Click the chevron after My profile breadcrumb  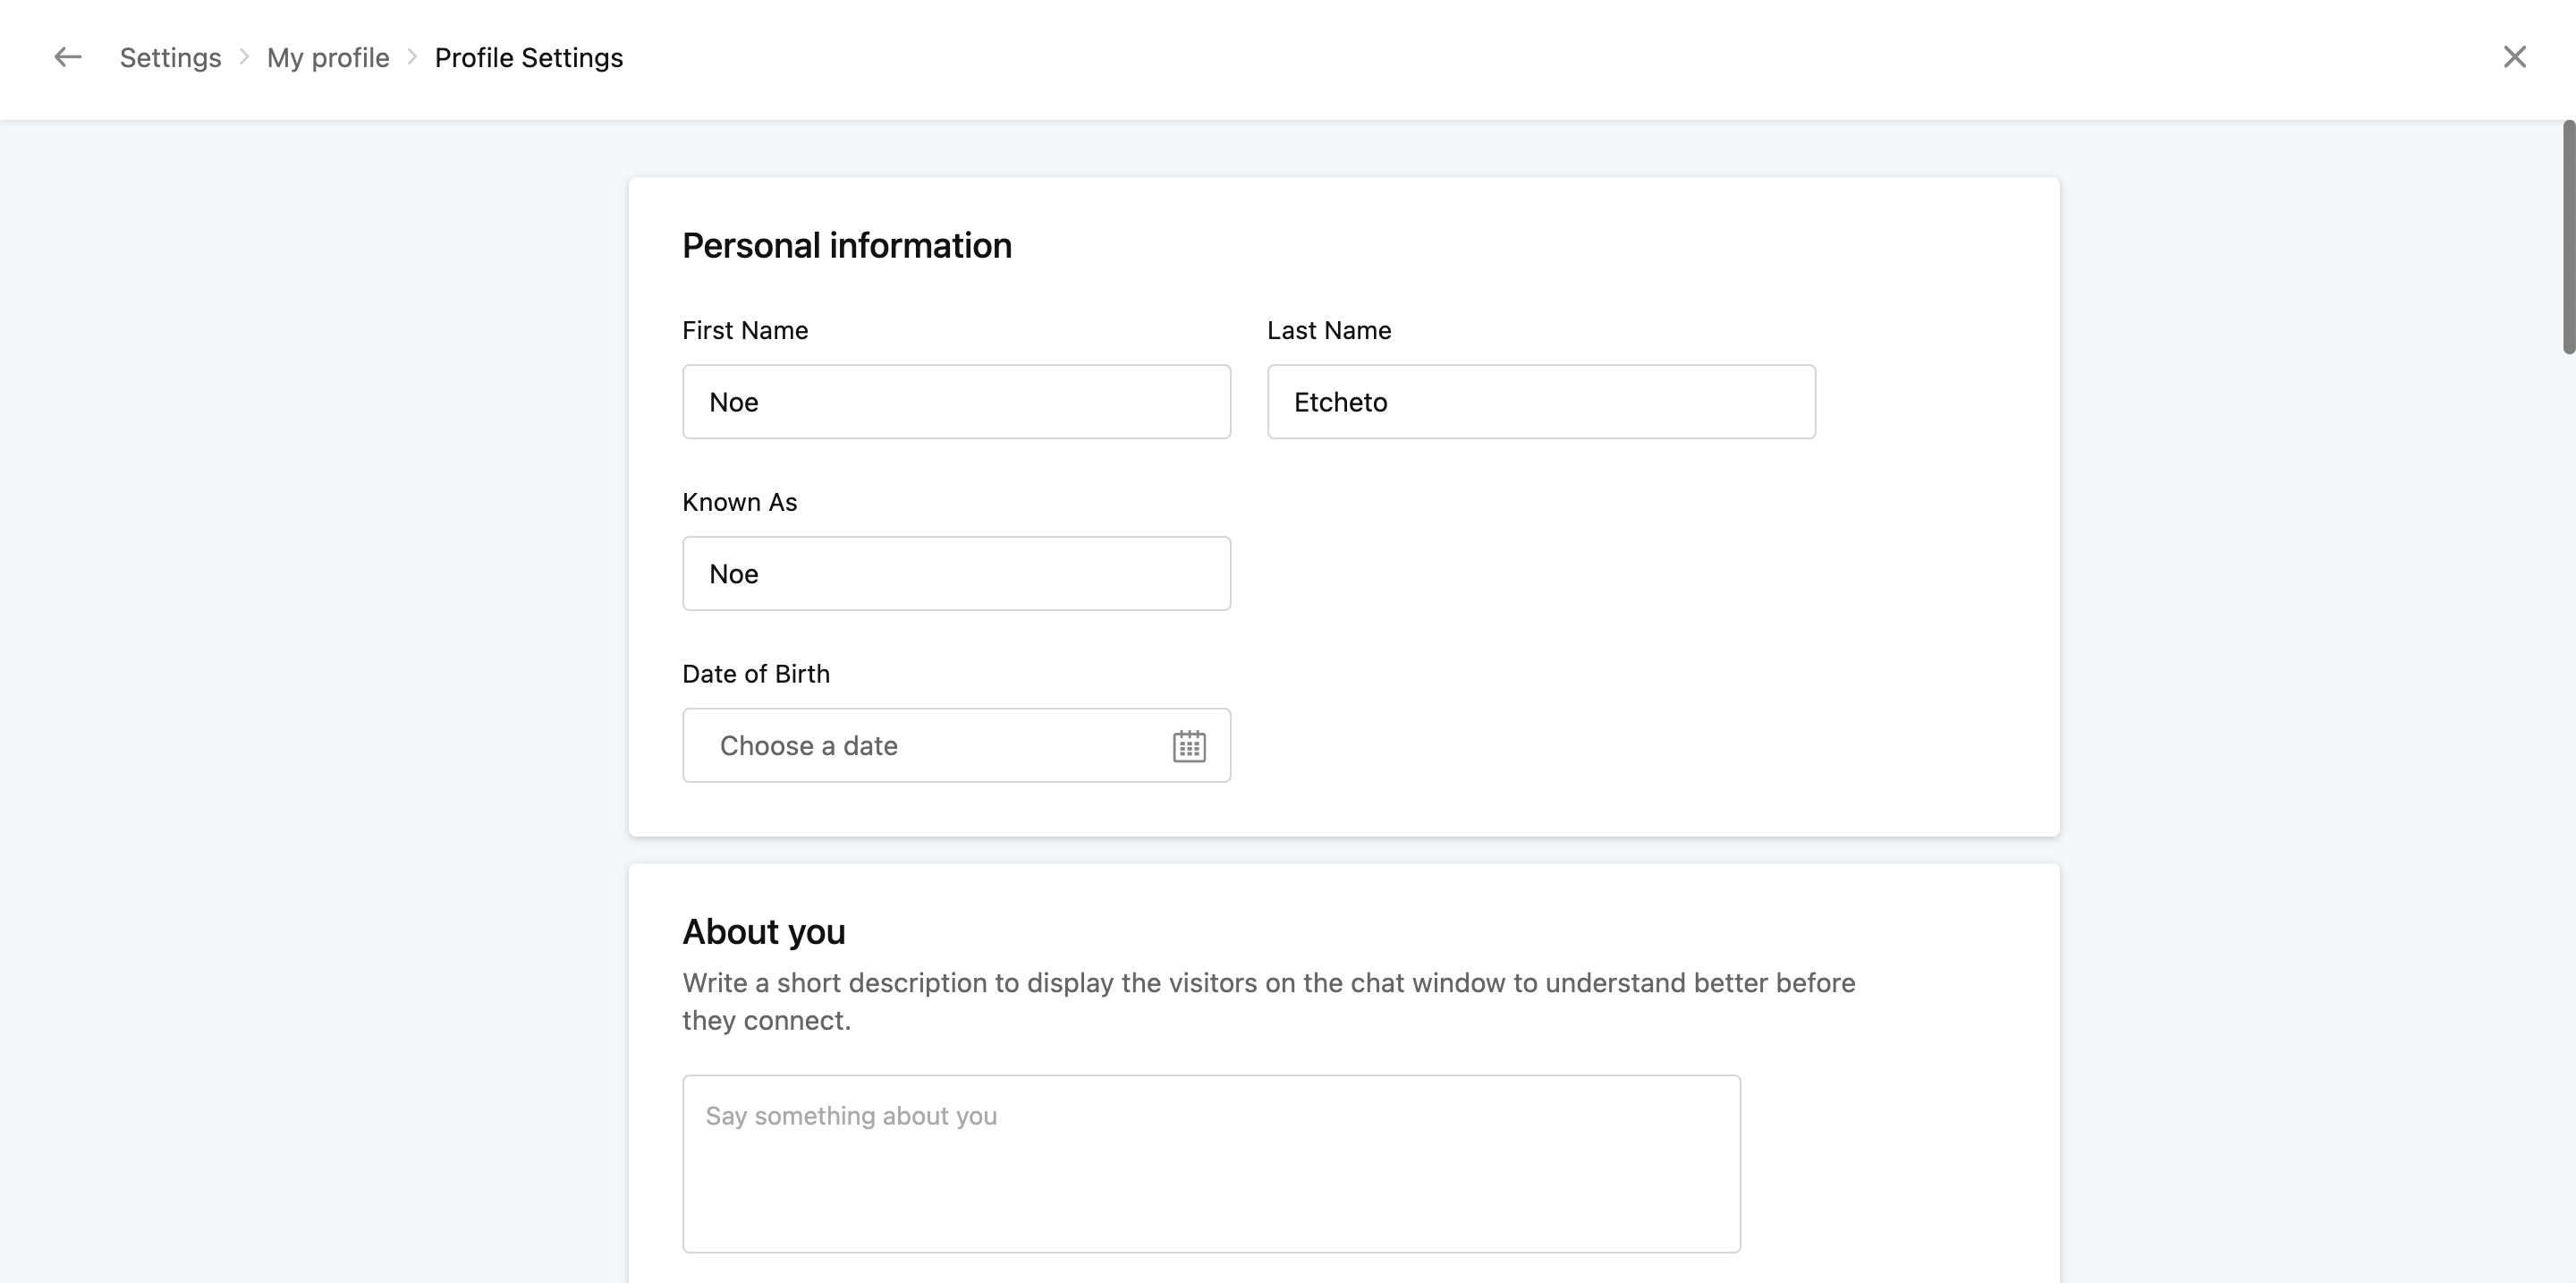coord(412,57)
